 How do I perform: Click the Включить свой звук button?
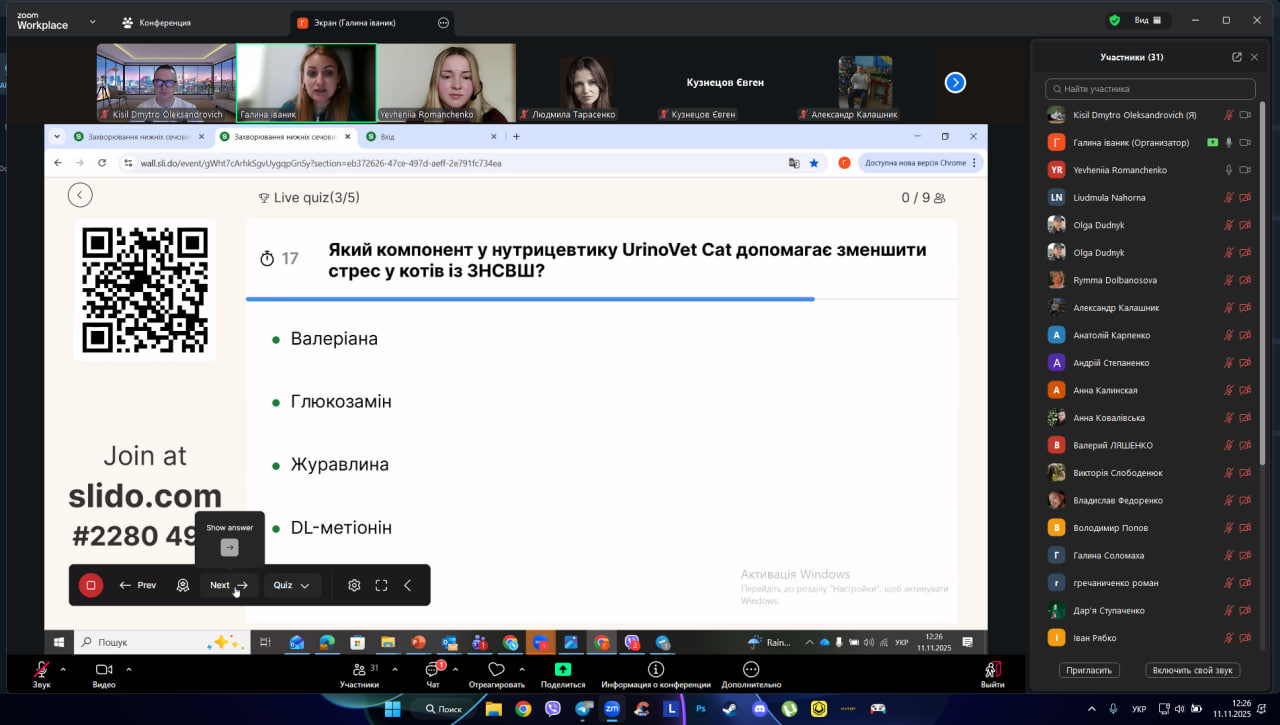pyautogui.click(x=1193, y=670)
